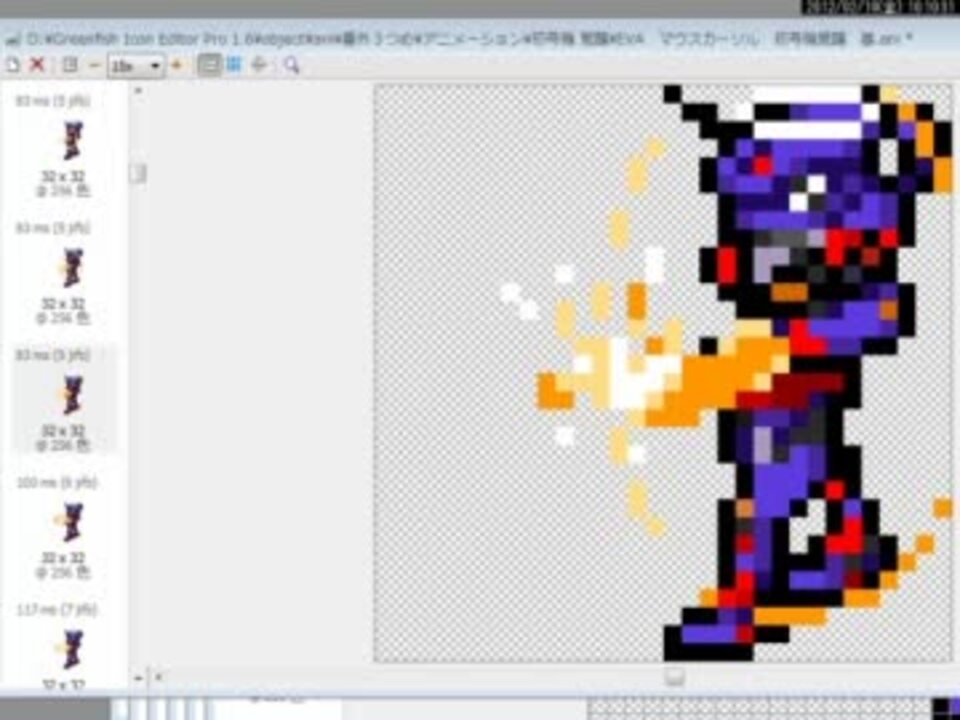Click the small x beside scroll-down arrow

[x=158, y=677]
